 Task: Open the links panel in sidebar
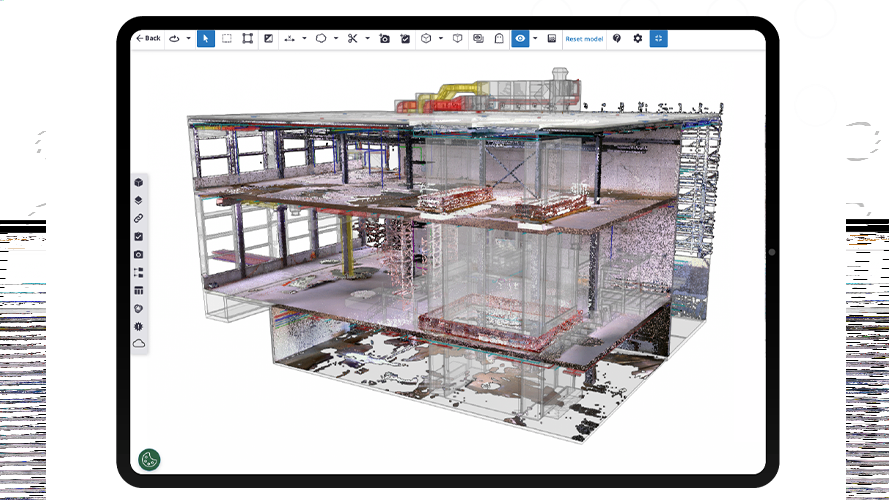coord(139,218)
